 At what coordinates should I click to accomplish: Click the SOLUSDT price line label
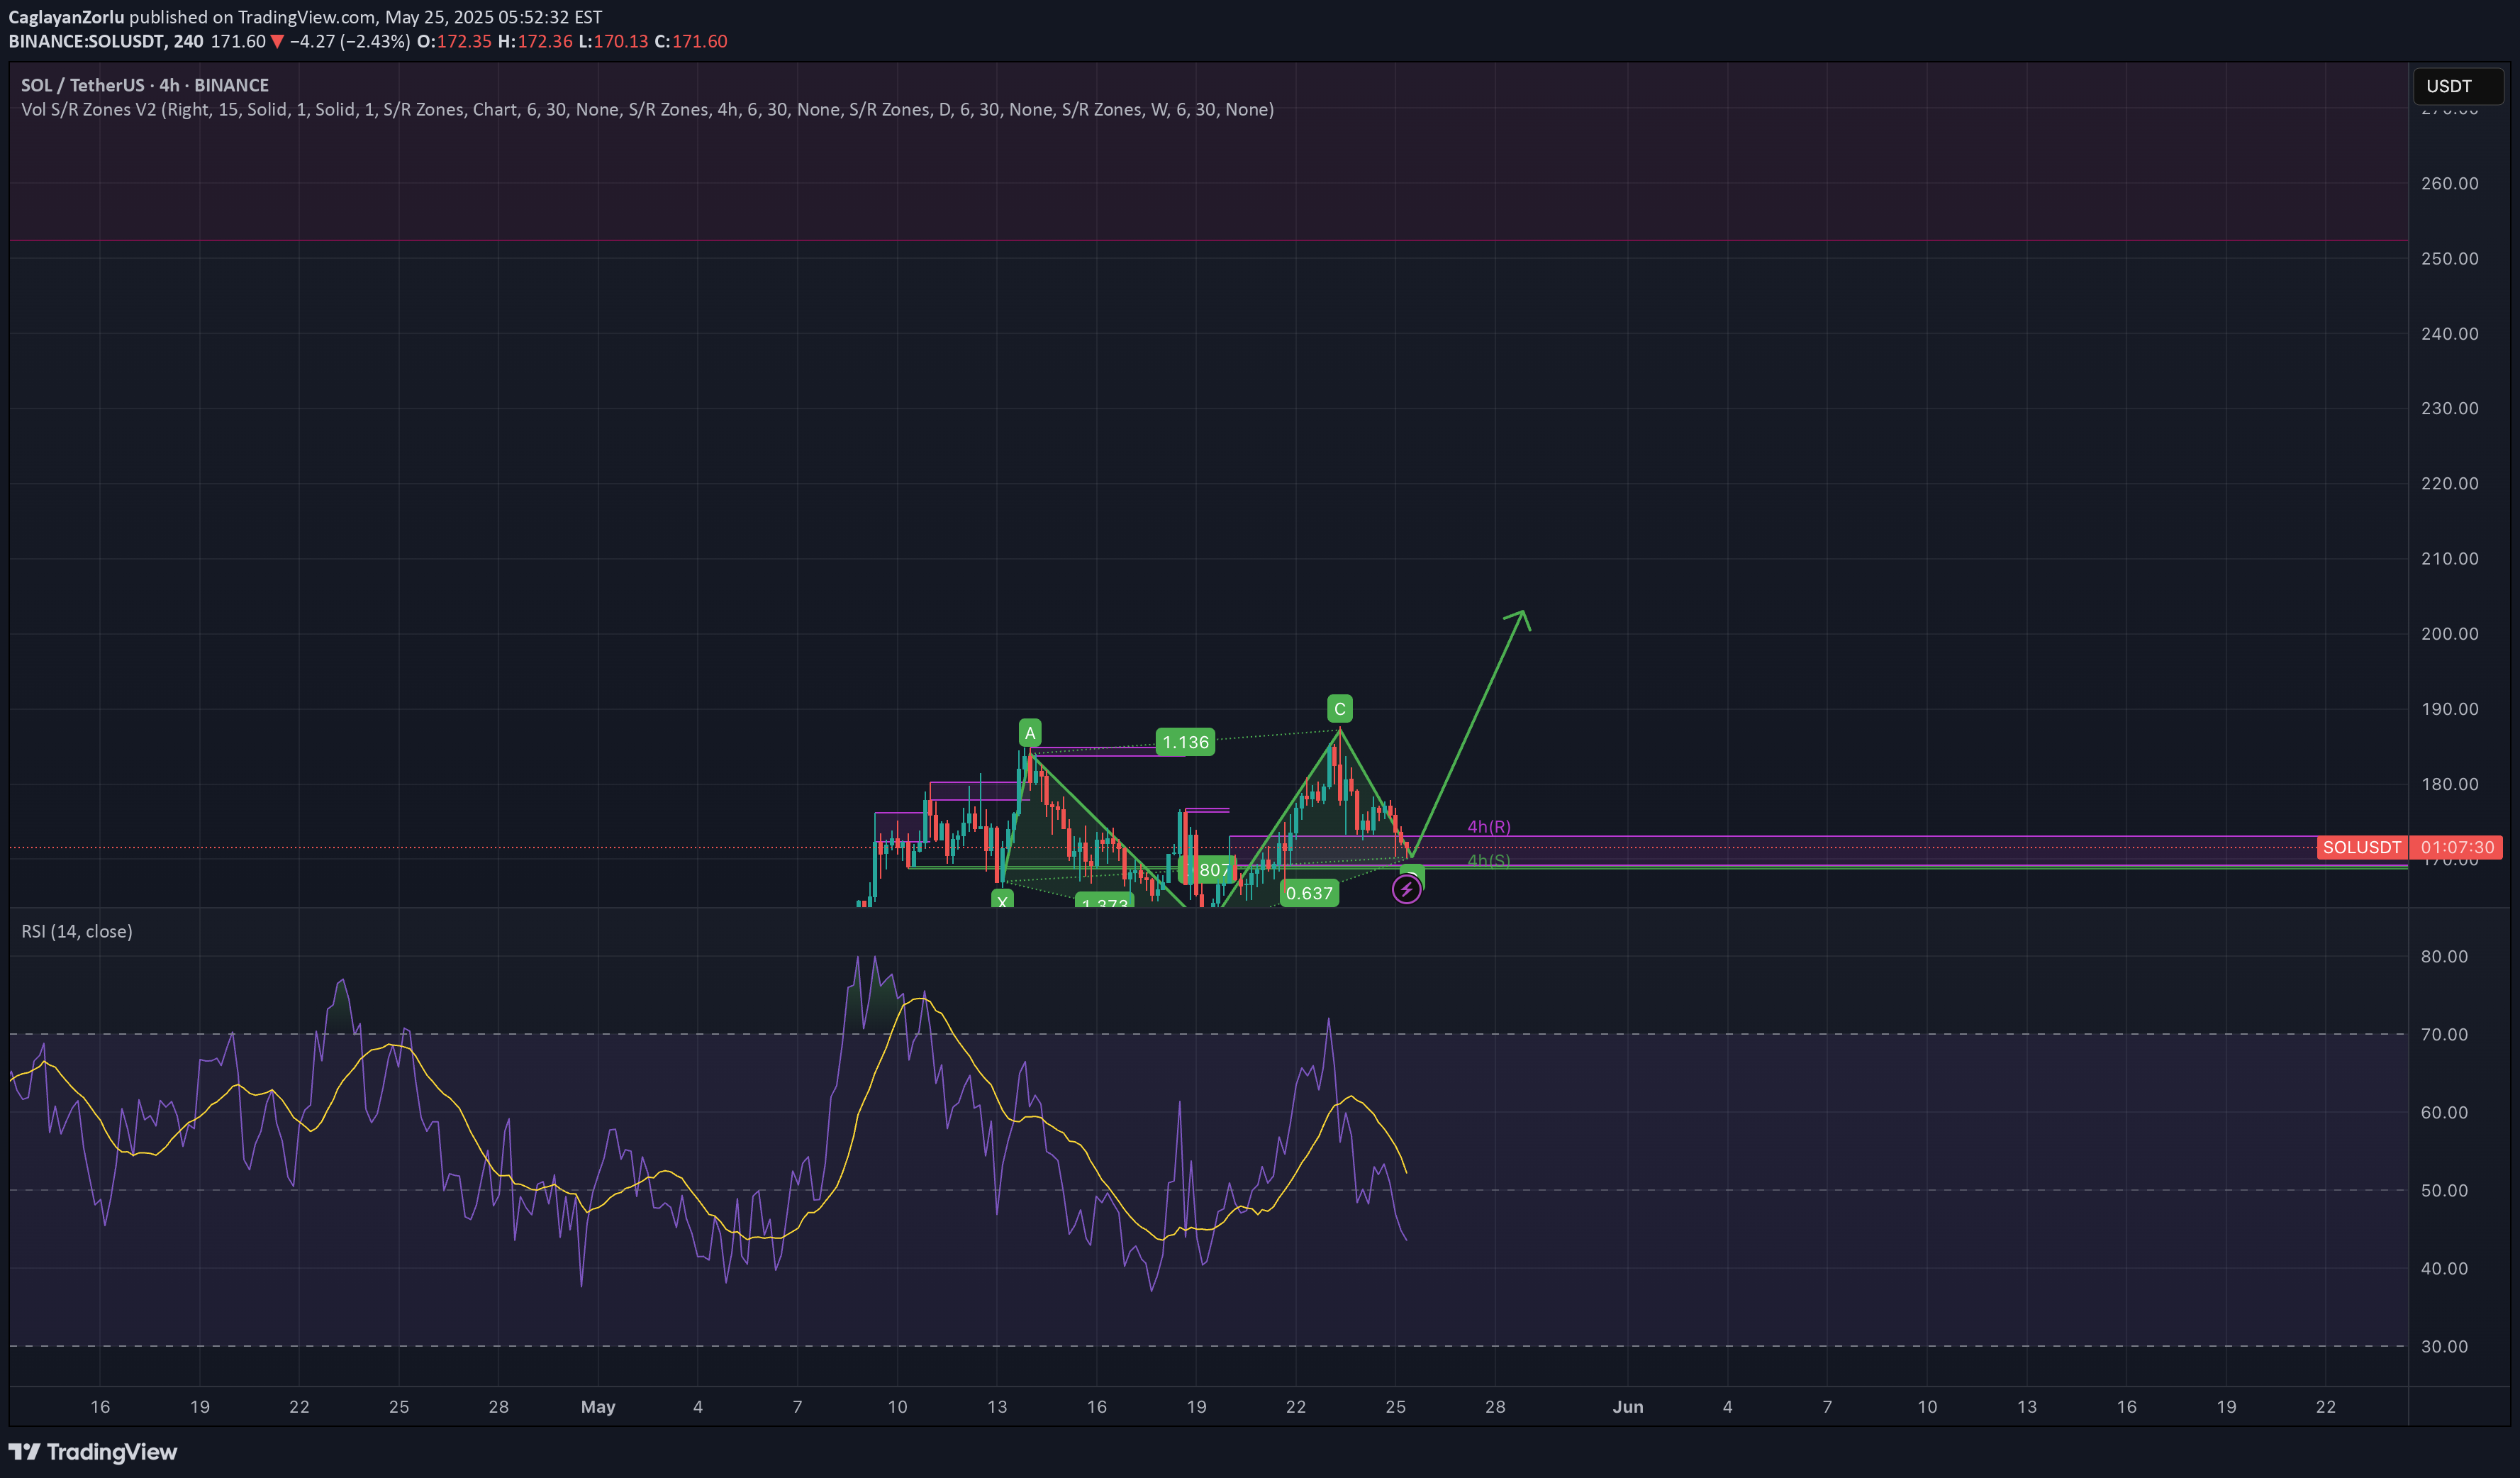coord(2362,847)
